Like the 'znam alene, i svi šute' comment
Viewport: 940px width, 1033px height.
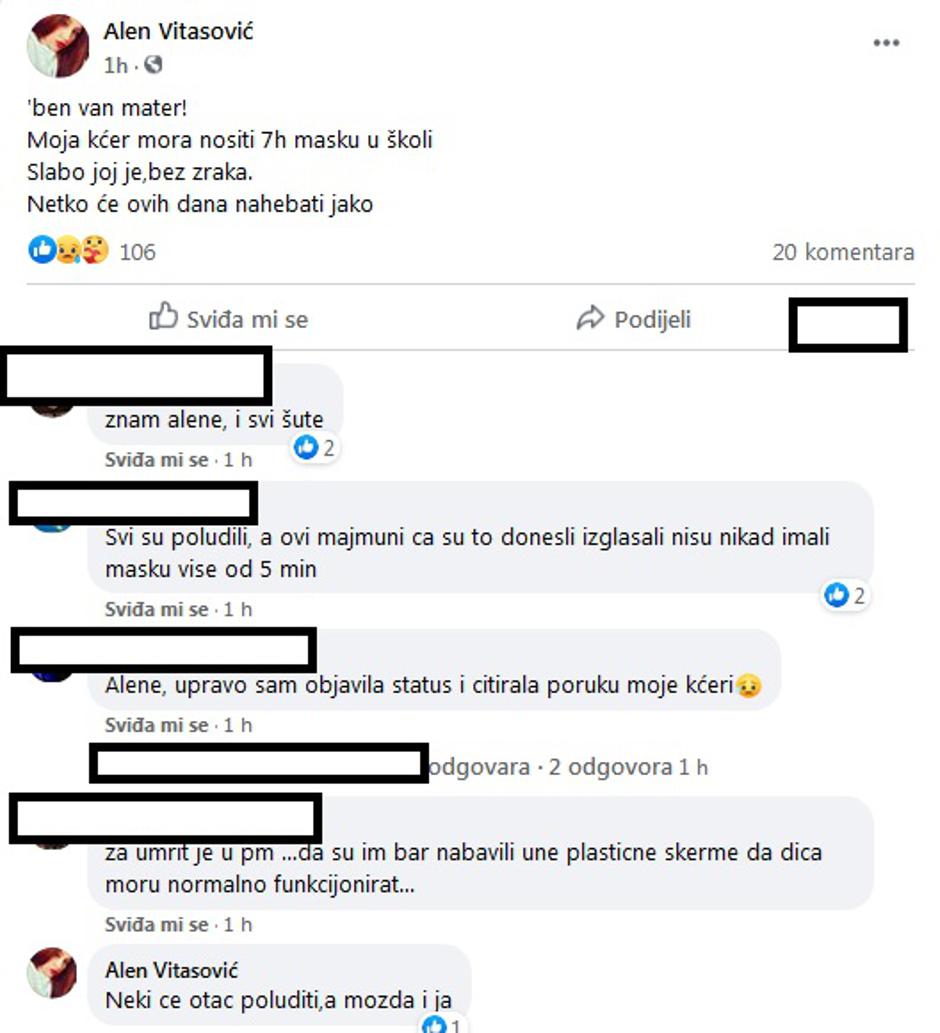156,460
